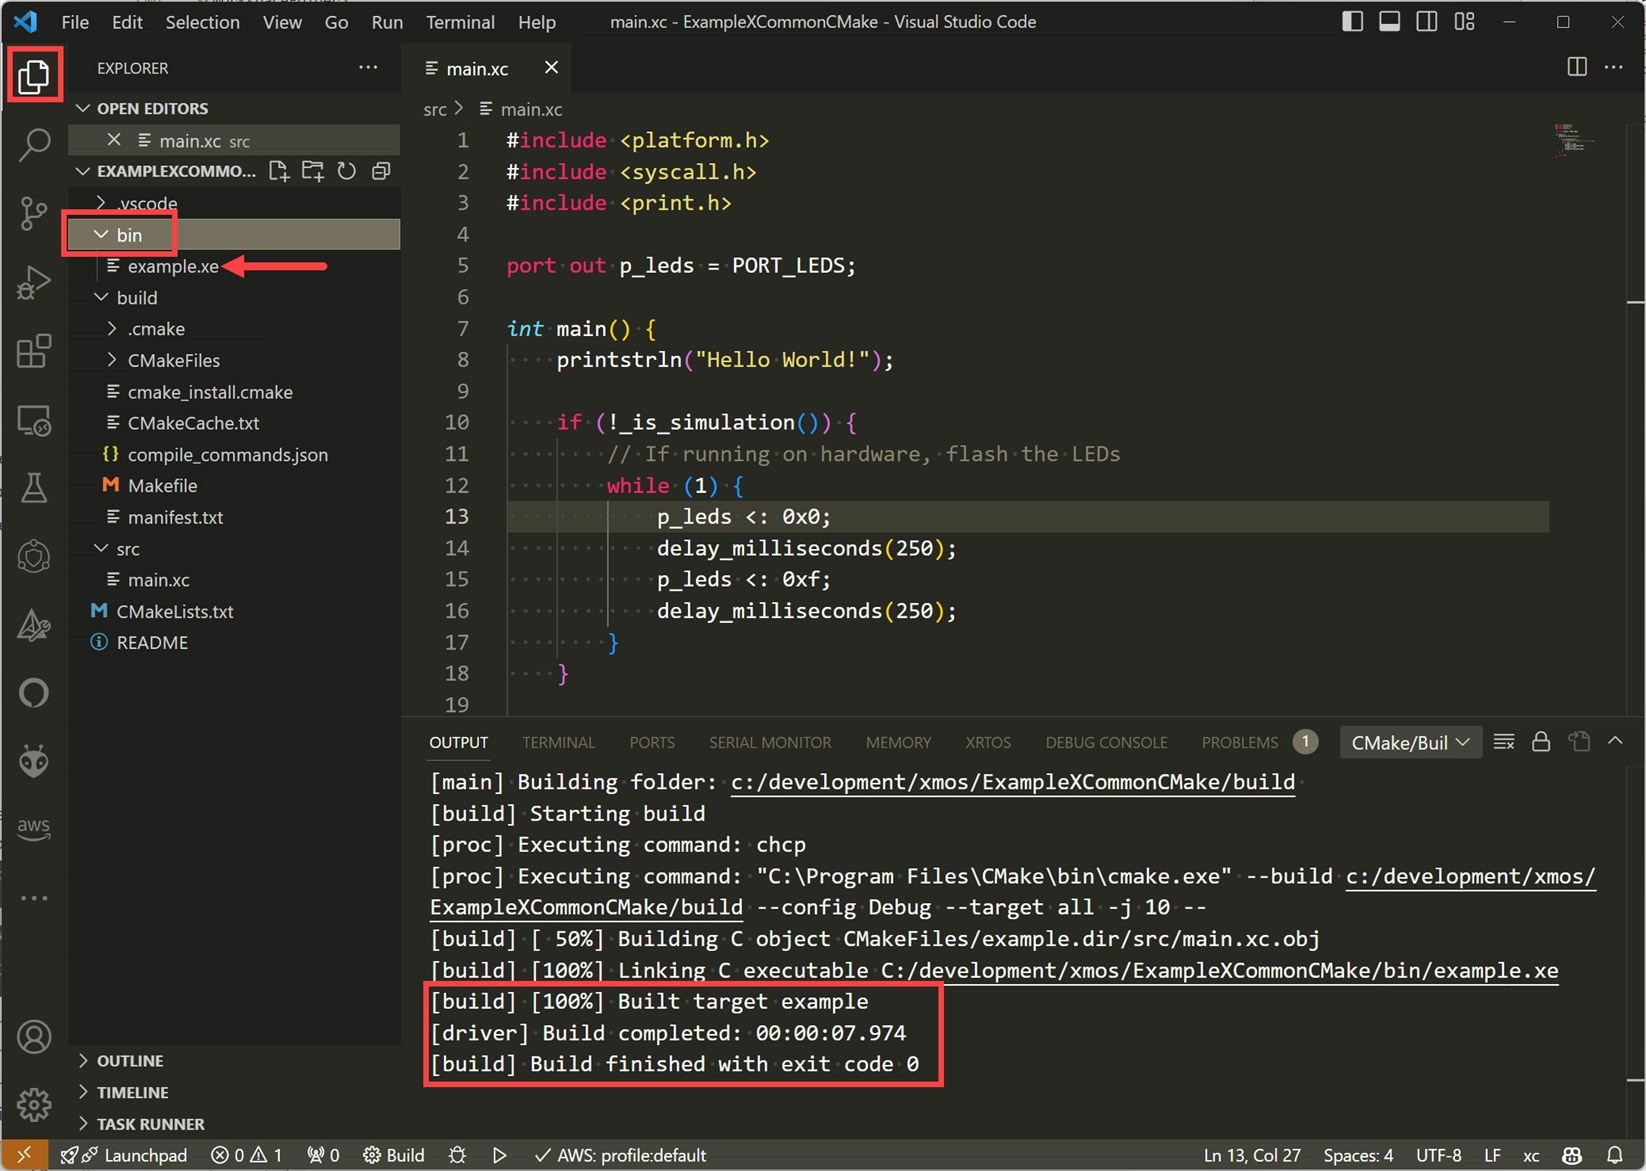Run target with status bar play icon

click(499, 1155)
